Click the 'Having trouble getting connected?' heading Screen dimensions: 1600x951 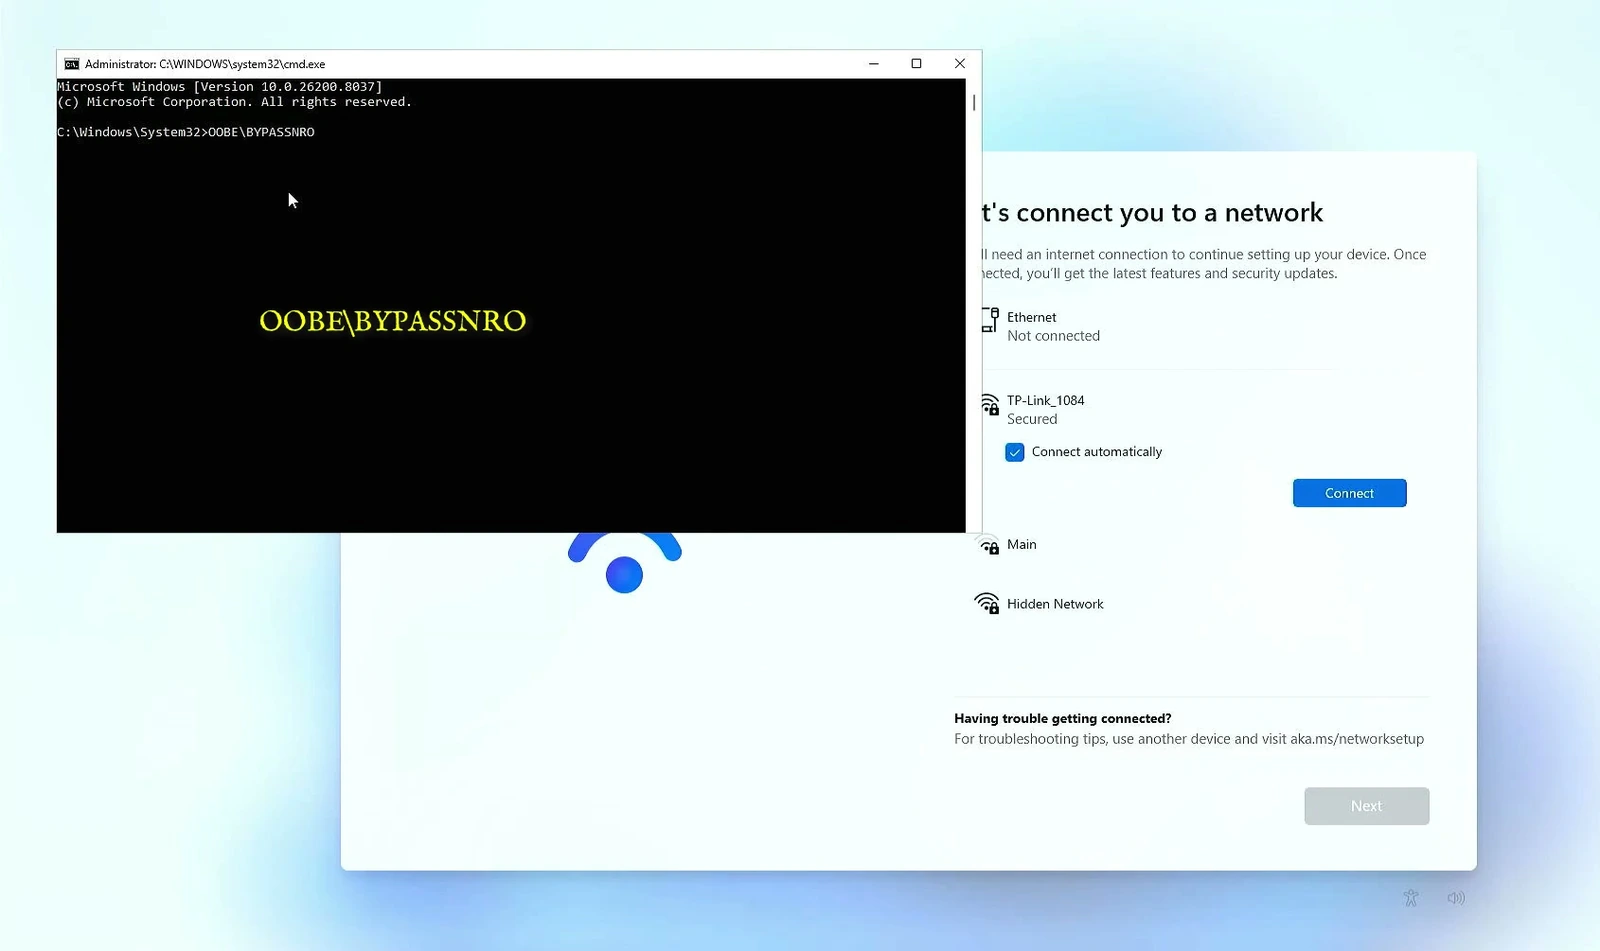1063,718
